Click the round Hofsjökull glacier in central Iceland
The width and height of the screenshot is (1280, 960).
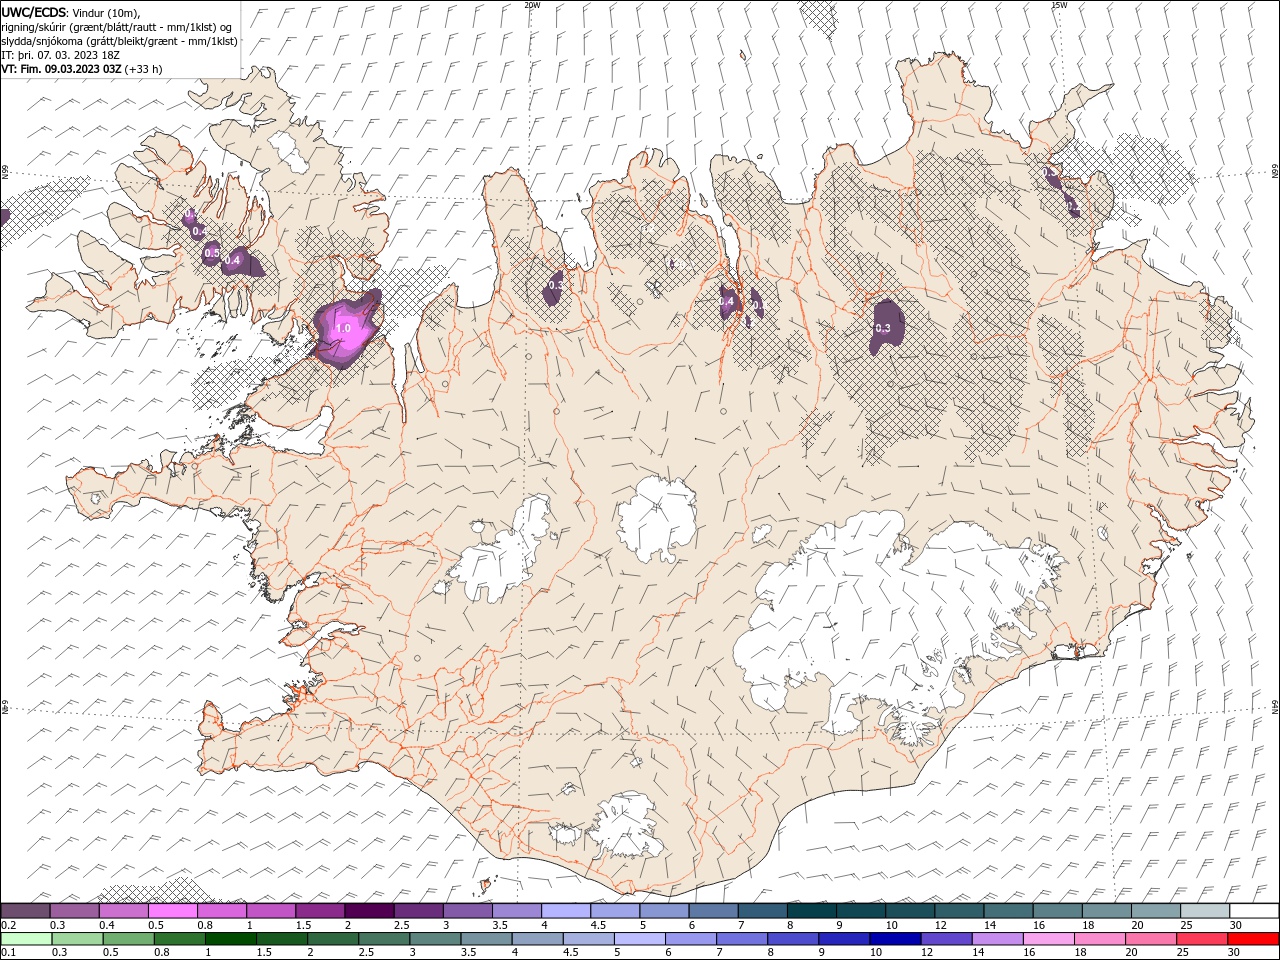tap(657, 518)
